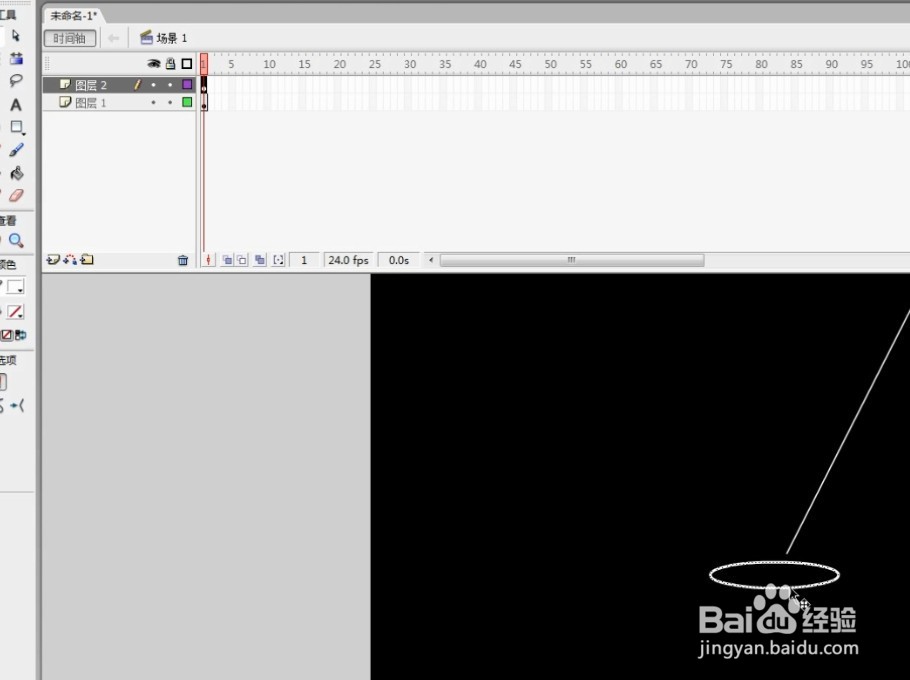
Task: Click the 24.0 fps frame rate
Action: (348, 261)
